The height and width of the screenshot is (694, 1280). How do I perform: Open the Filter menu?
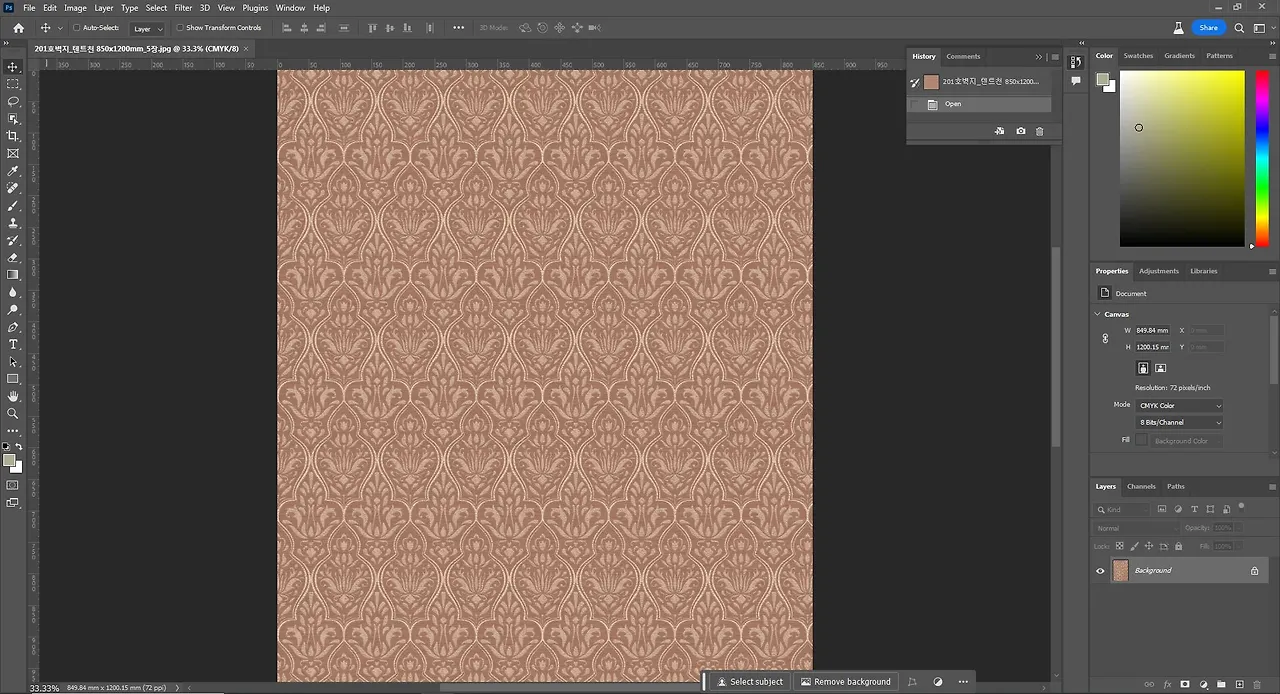pos(183,8)
